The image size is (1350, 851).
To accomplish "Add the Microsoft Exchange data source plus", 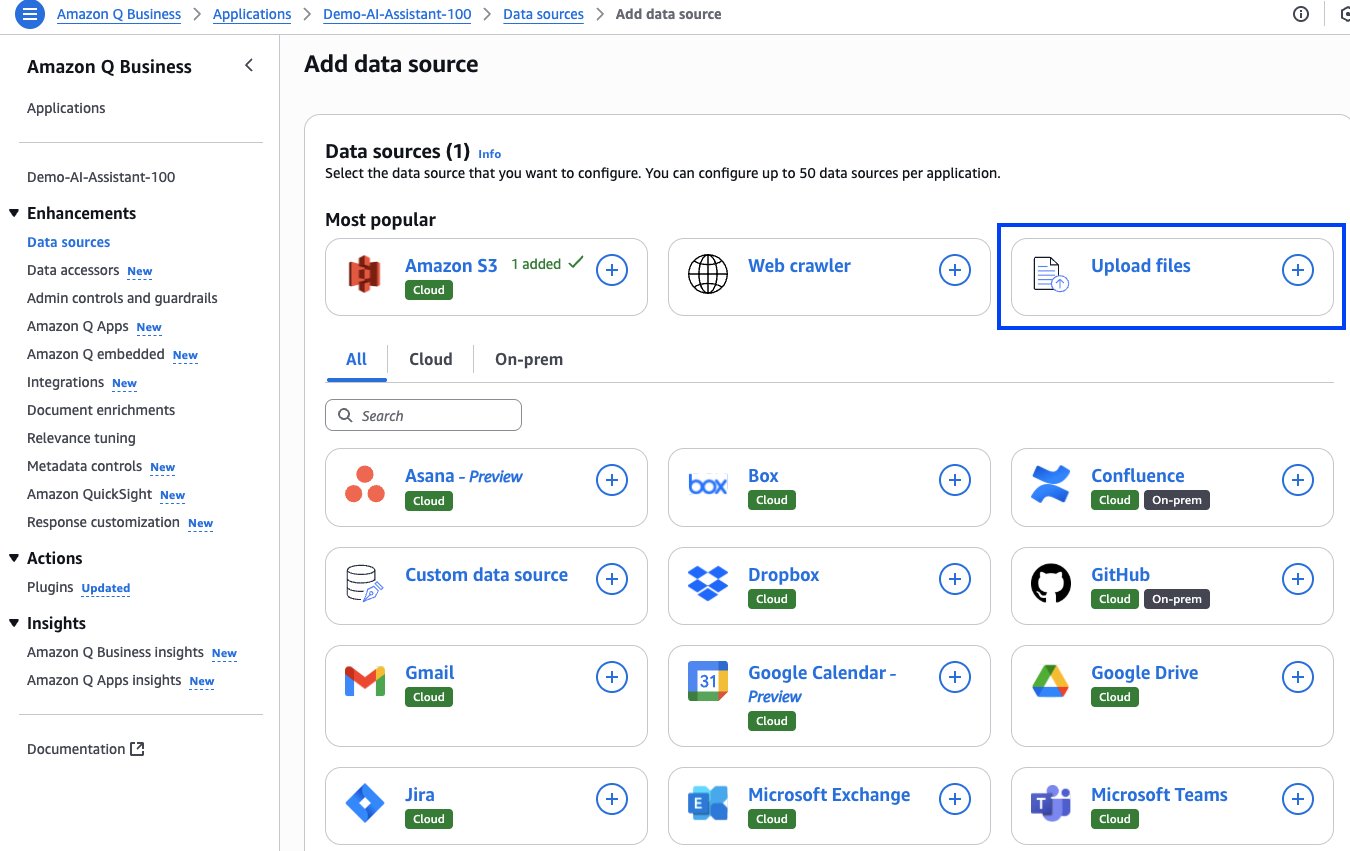I will (x=955, y=799).
